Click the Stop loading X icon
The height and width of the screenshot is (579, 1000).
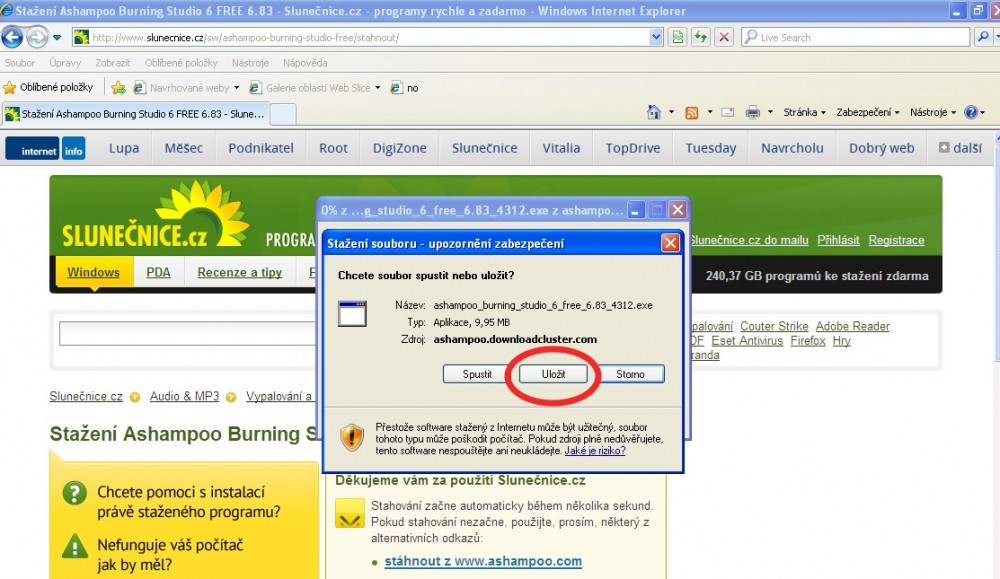click(x=723, y=37)
